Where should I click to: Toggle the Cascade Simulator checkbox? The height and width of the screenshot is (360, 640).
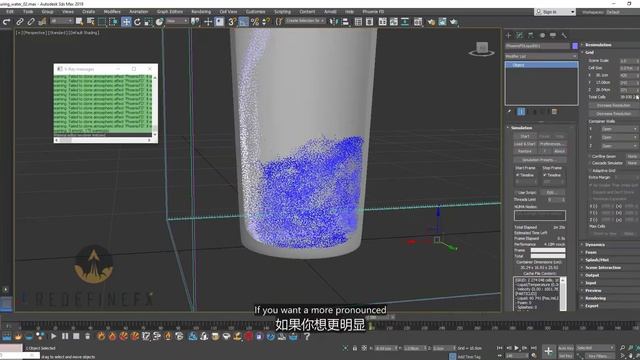pyautogui.click(x=591, y=163)
